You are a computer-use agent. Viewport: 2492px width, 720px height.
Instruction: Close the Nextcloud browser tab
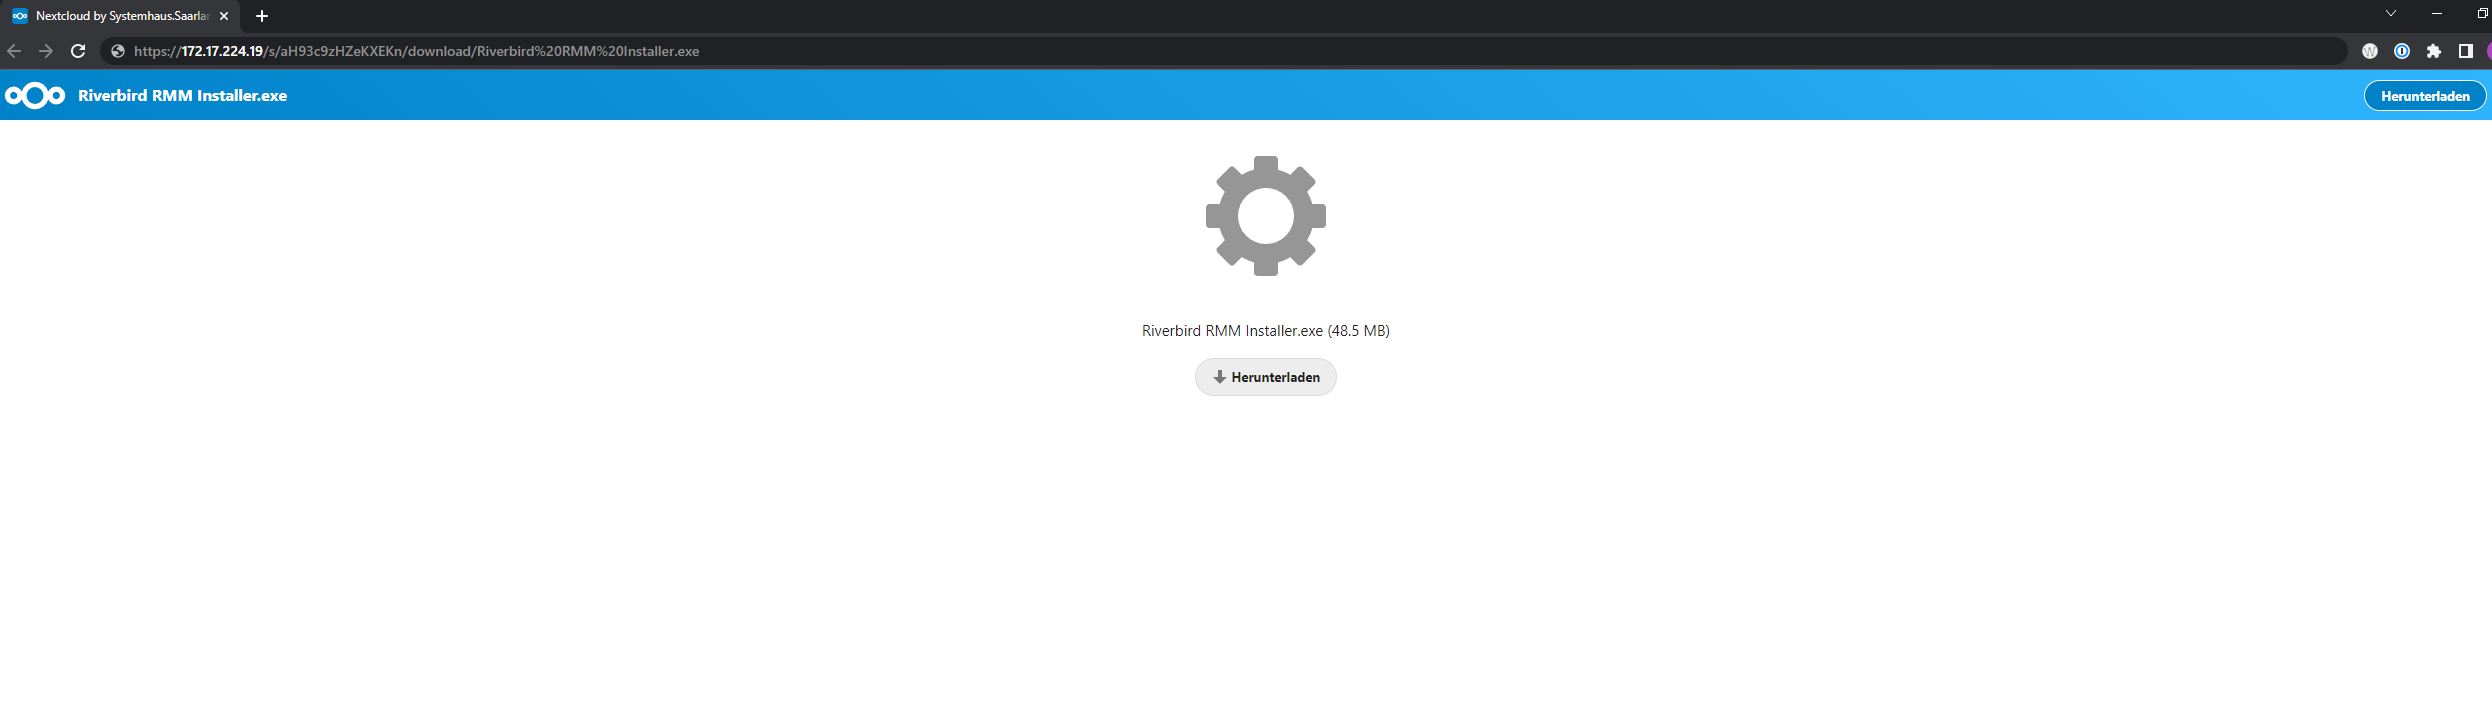(x=224, y=16)
